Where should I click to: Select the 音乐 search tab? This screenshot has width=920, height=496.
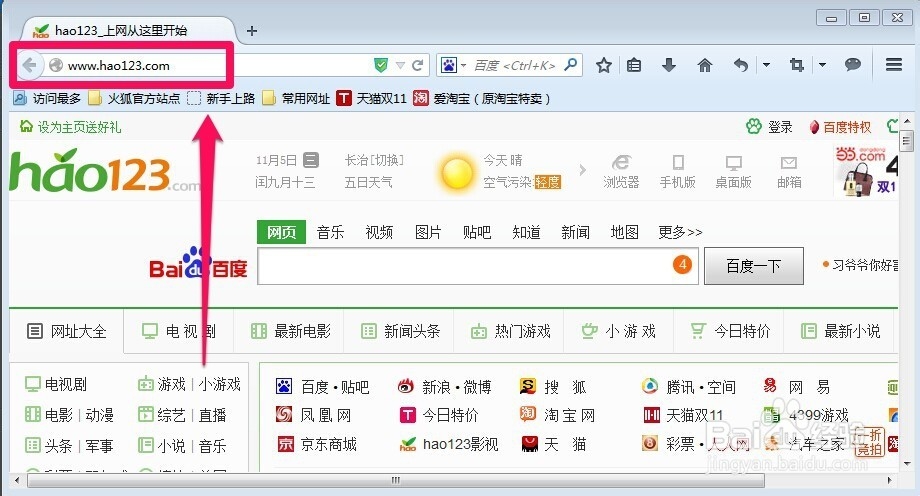tap(330, 232)
